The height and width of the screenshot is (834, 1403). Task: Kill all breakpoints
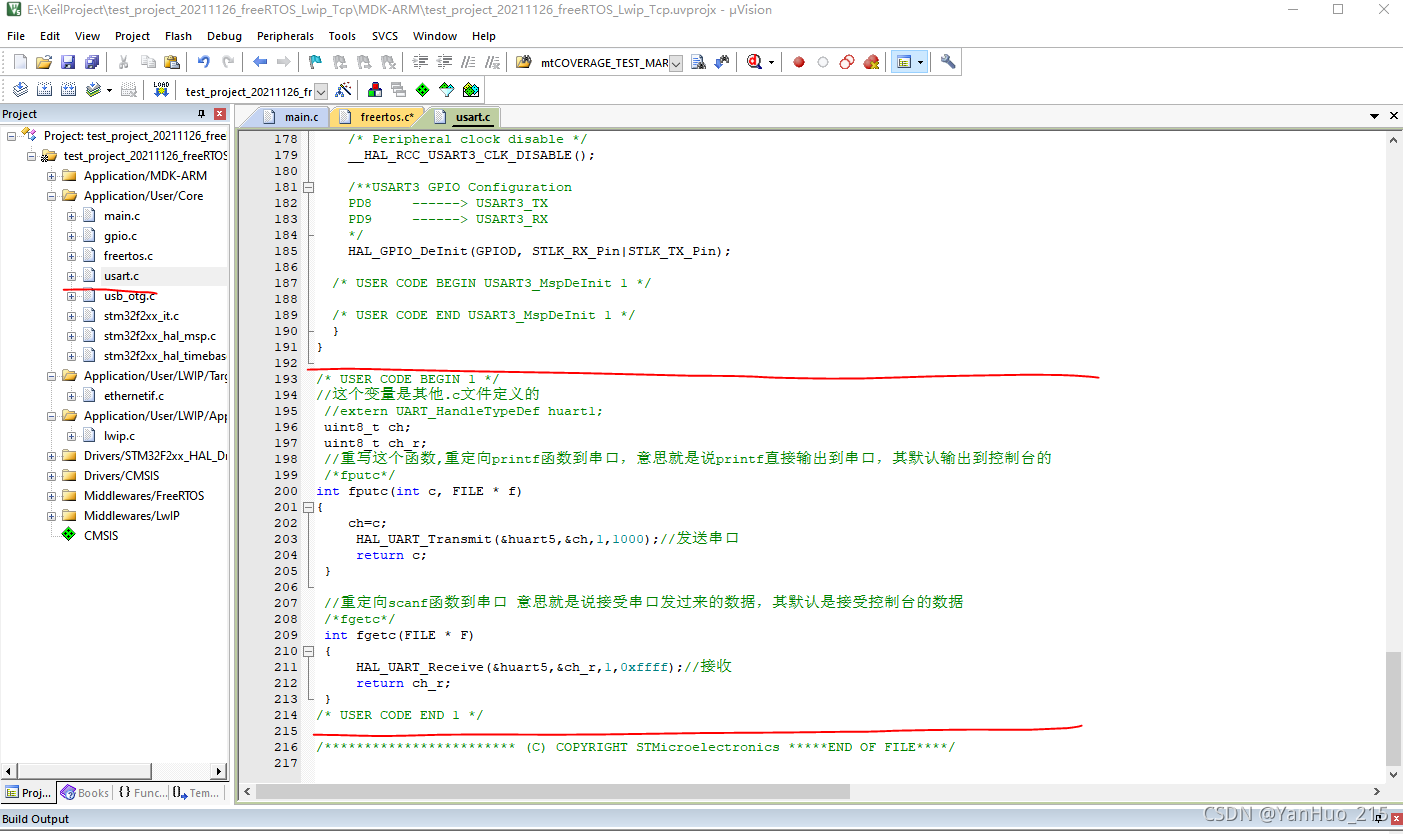point(871,62)
